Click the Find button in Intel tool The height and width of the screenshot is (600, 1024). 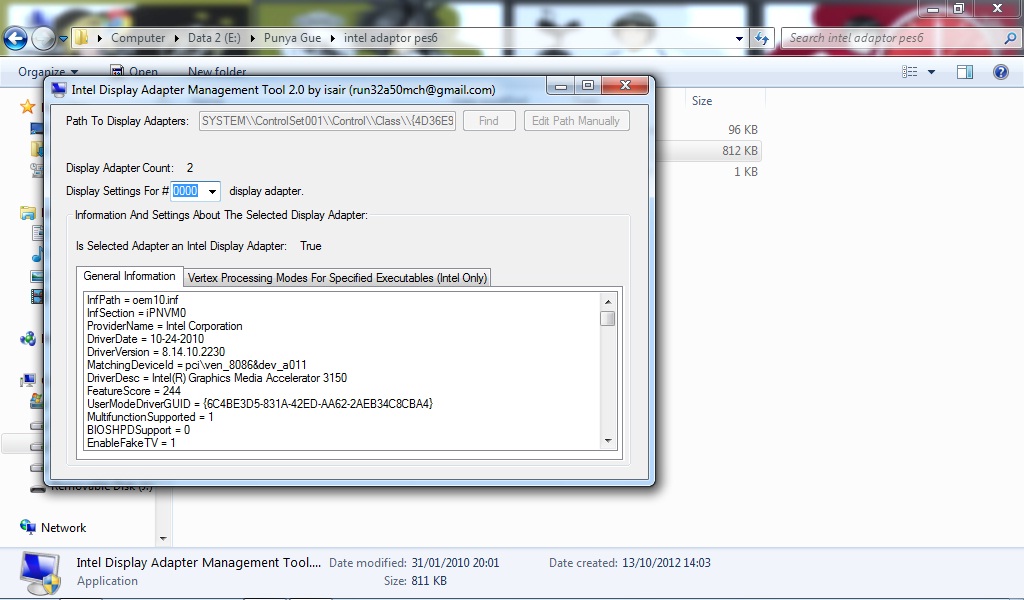tap(489, 121)
